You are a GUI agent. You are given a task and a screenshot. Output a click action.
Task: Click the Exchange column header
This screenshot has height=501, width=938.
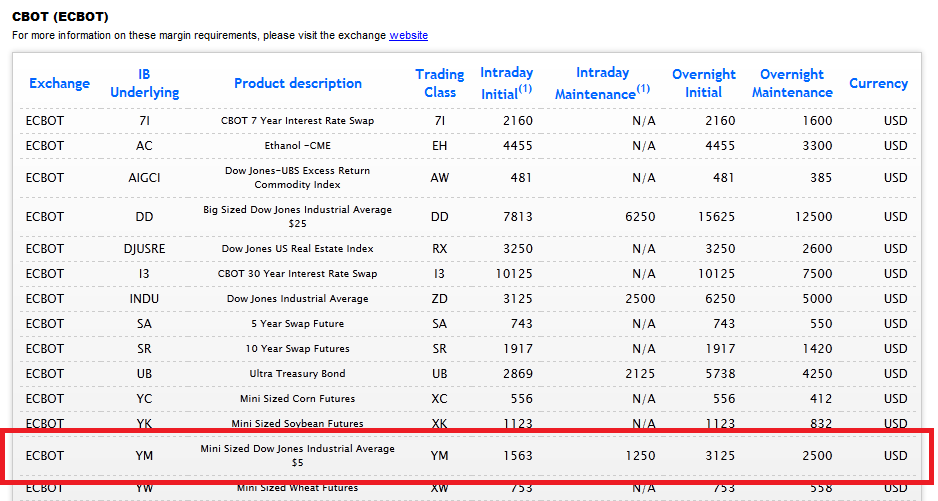(59, 83)
